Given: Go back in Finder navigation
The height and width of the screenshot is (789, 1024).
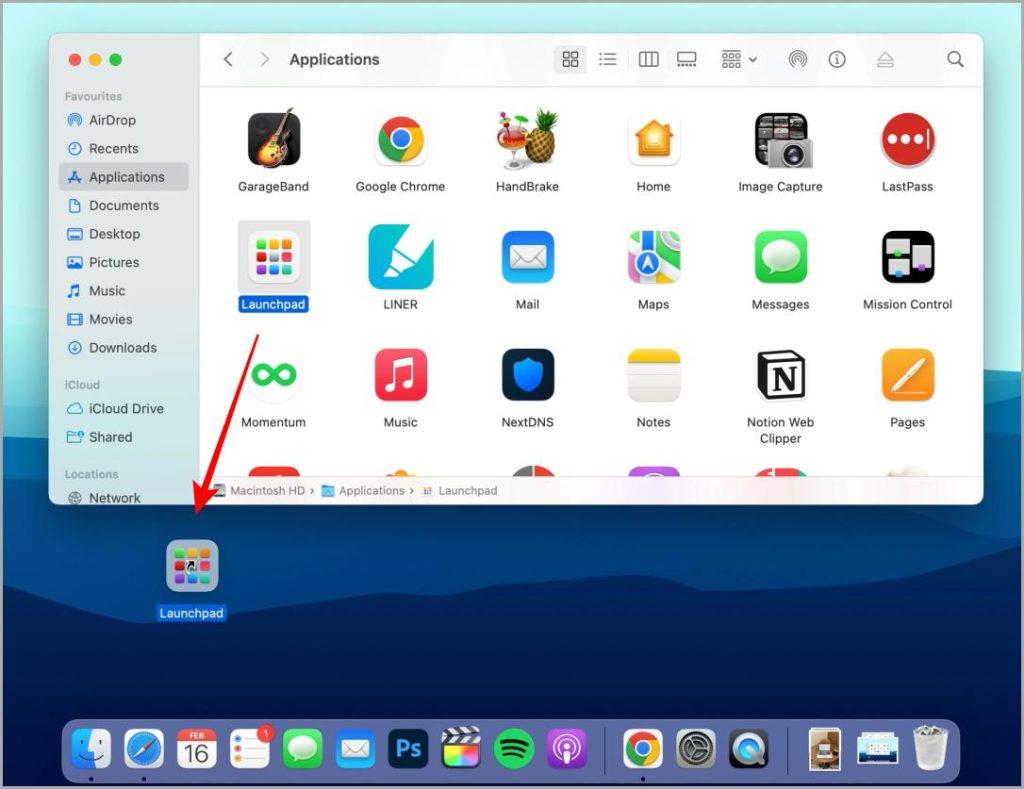Looking at the screenshot, I should 228,59.
